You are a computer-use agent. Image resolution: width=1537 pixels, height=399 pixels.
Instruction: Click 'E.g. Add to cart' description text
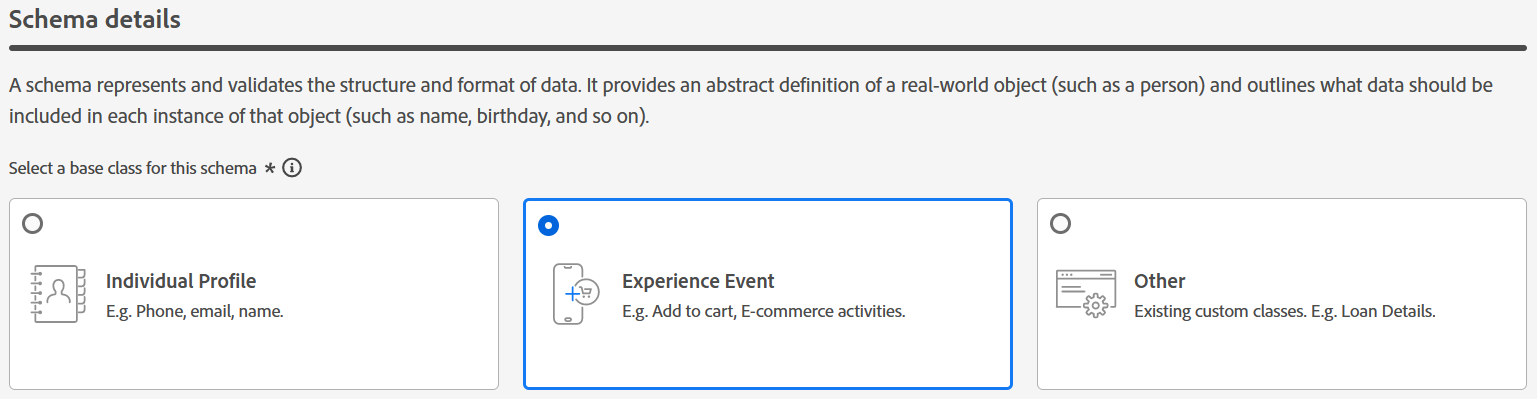(763, 311)
